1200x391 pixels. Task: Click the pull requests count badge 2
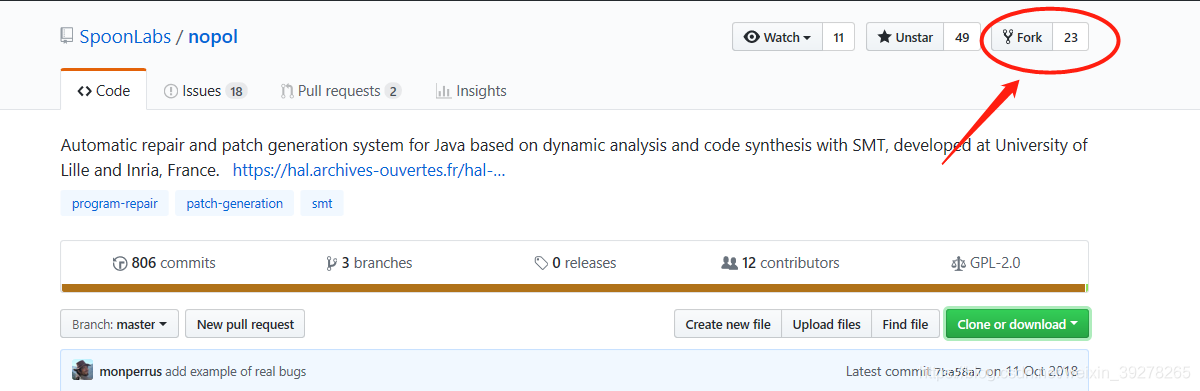(x=393, y=91)
